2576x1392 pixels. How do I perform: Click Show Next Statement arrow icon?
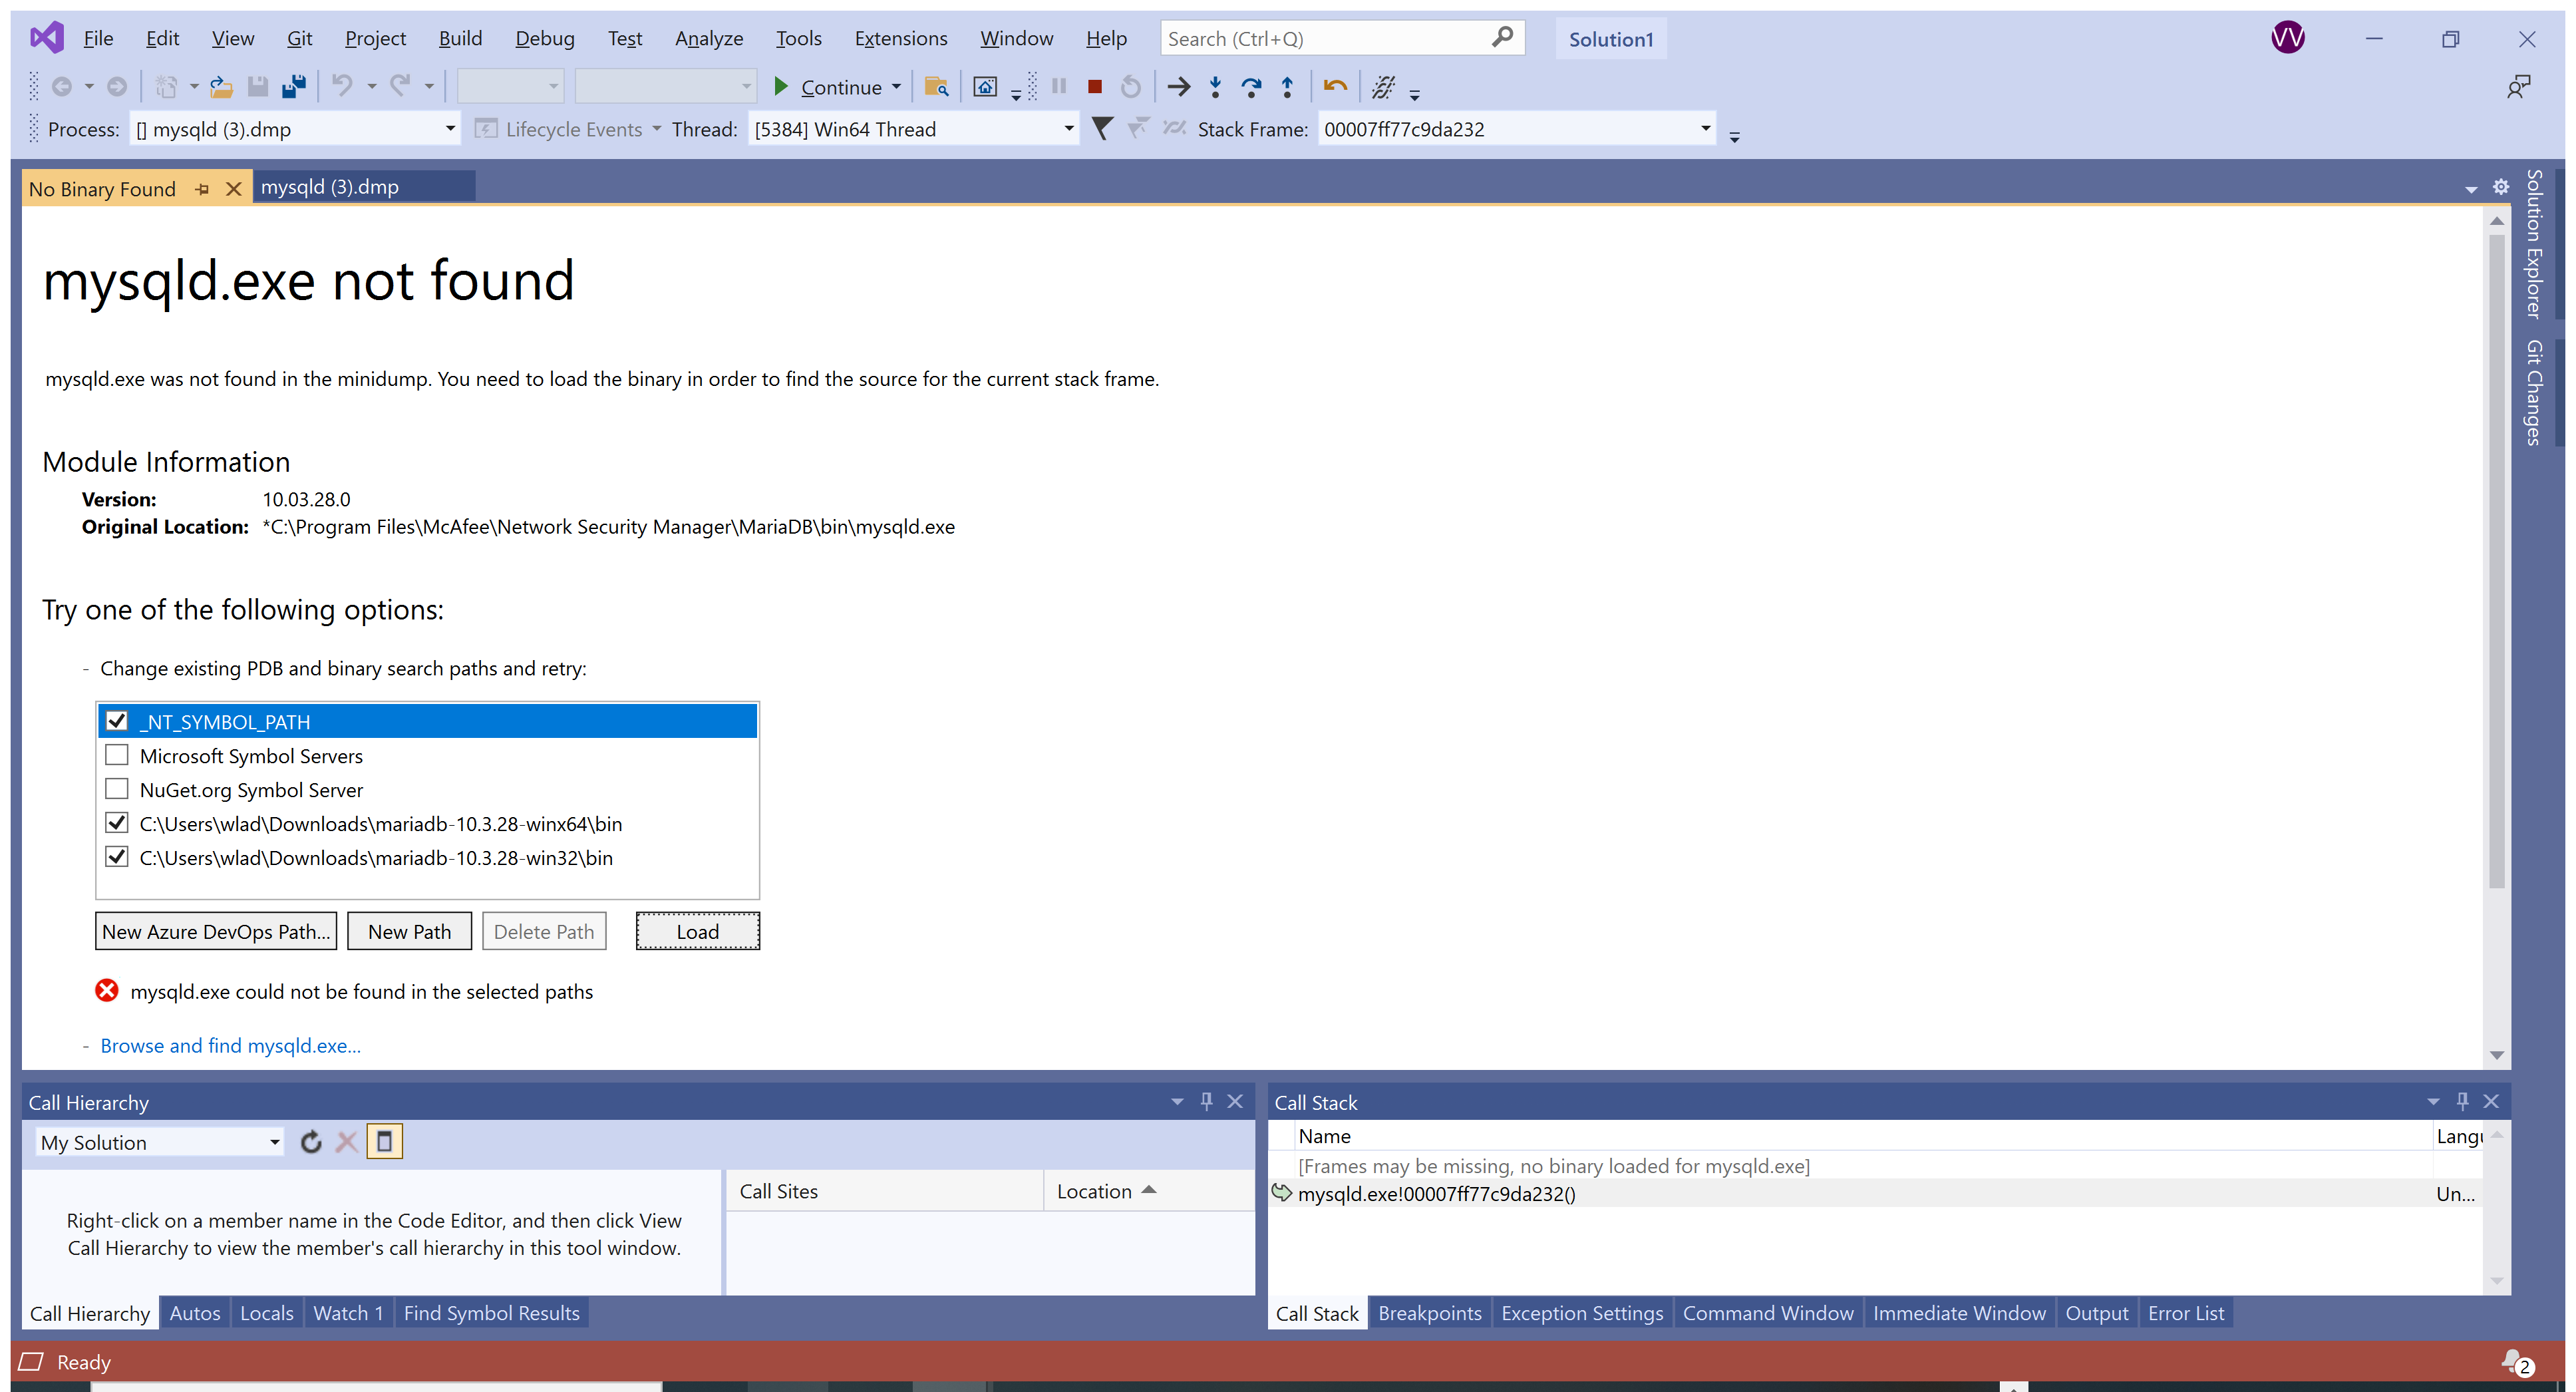(1178, 87)
